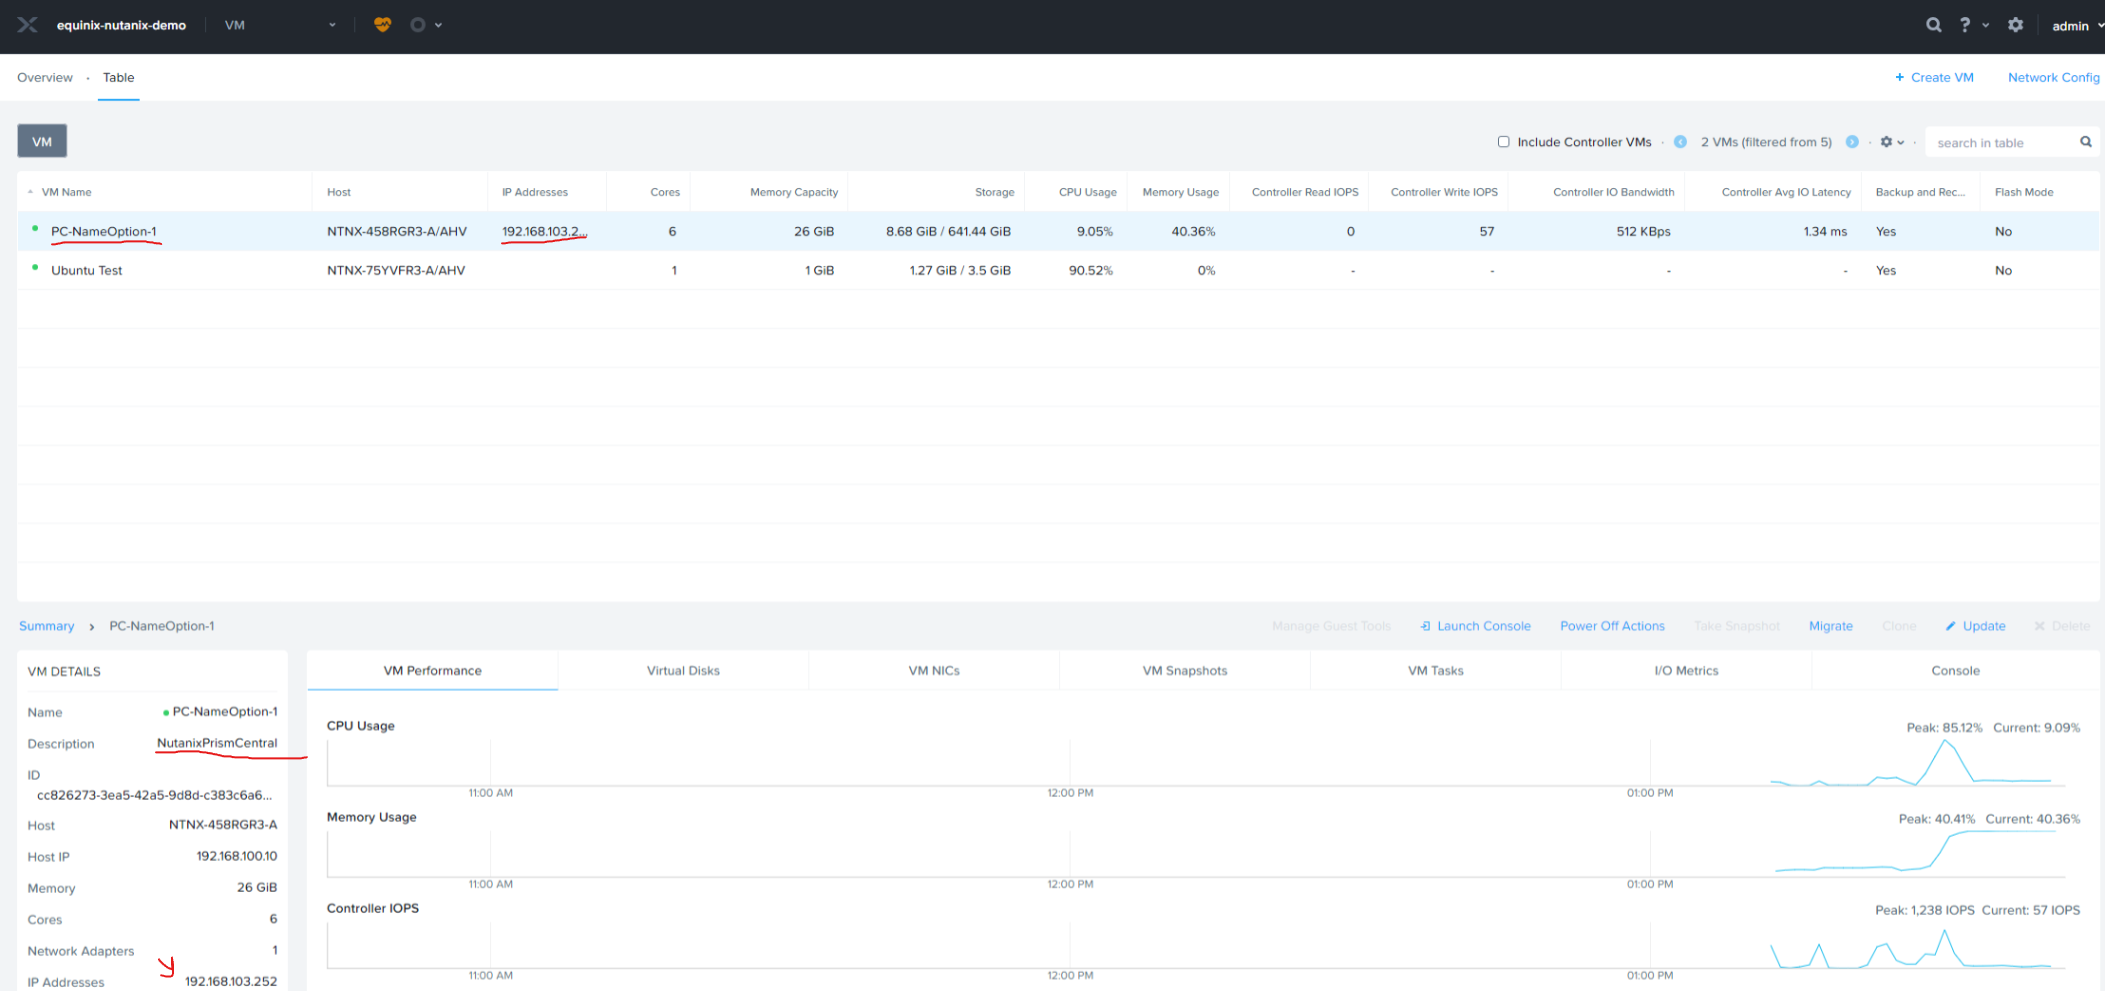Click the Launch Console icon

click(1425, 626)
